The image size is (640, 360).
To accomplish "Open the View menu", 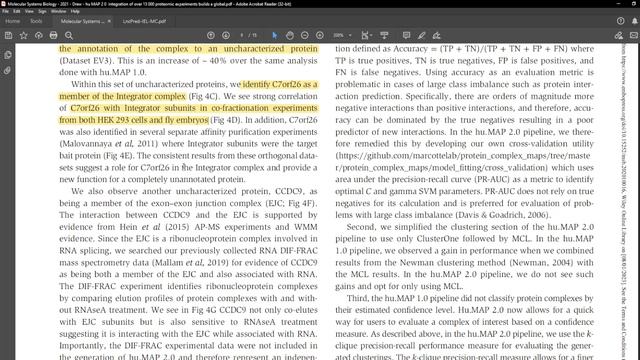I will point(29,11).
